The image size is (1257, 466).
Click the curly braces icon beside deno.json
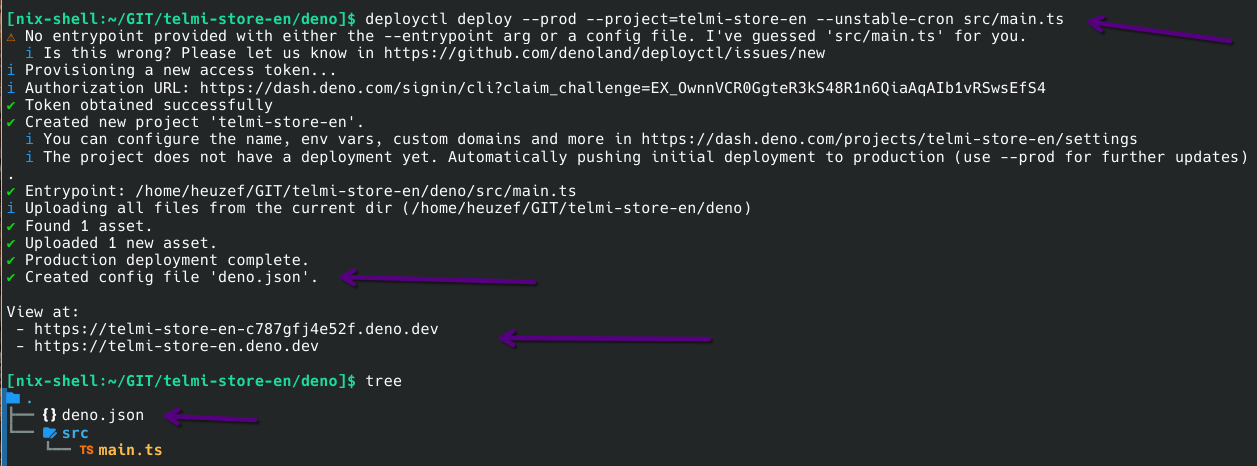click(49, 415)
